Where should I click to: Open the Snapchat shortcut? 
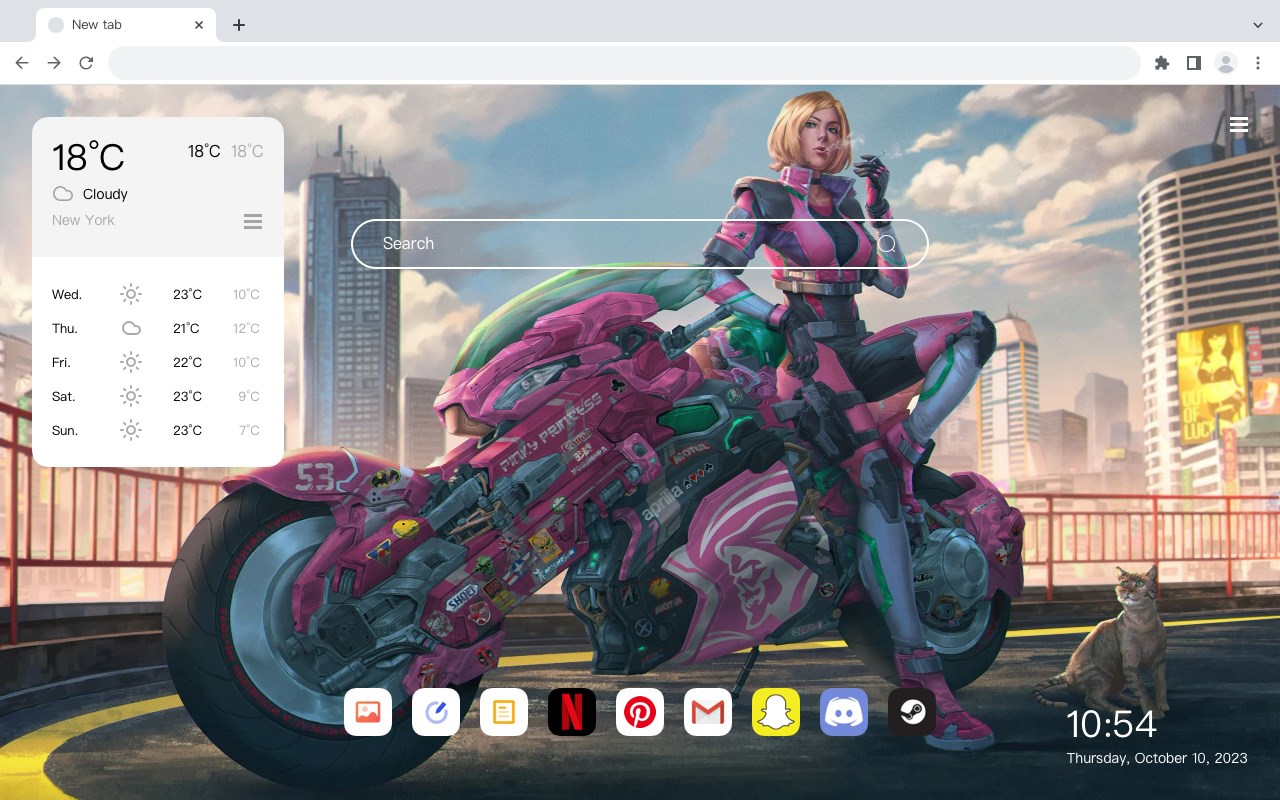click(x=776, y=712)
